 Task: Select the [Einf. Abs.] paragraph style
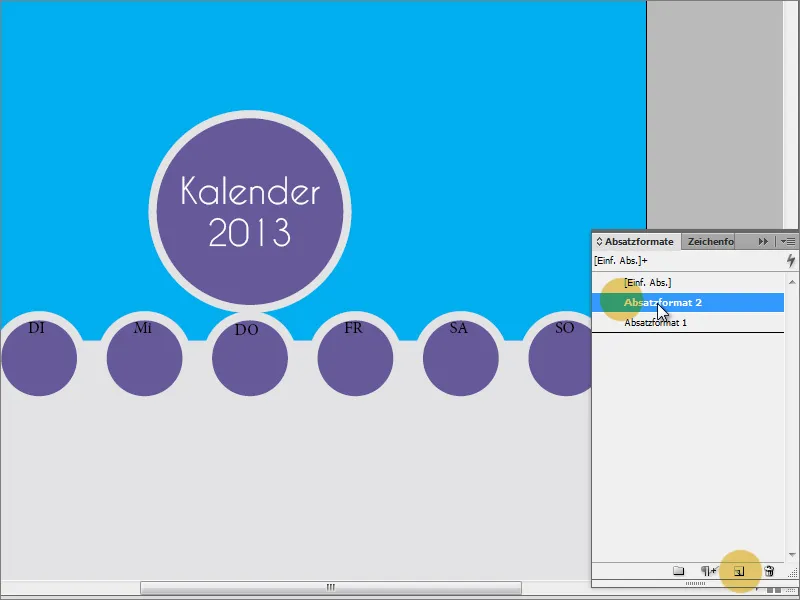pos(688,283)
